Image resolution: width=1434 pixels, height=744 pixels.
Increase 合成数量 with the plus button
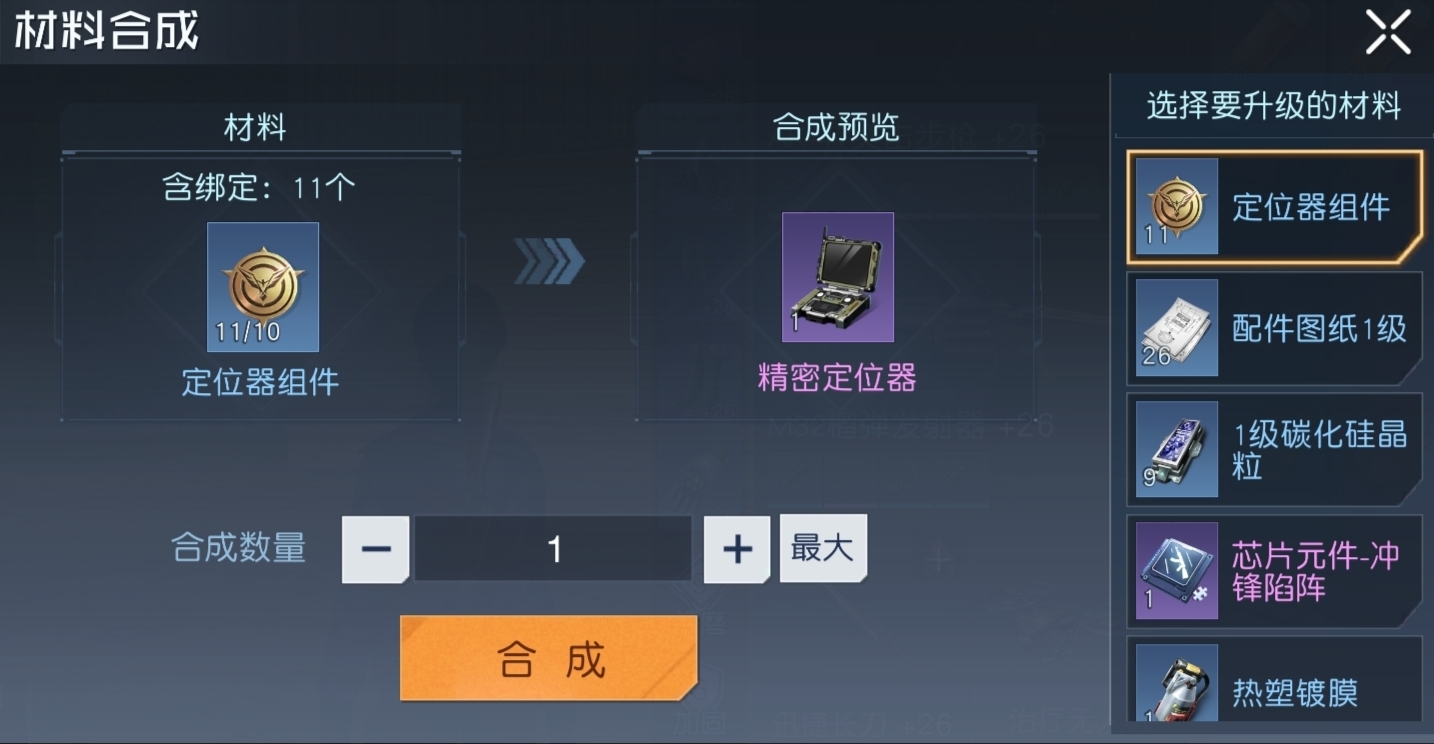pos(737,549)
